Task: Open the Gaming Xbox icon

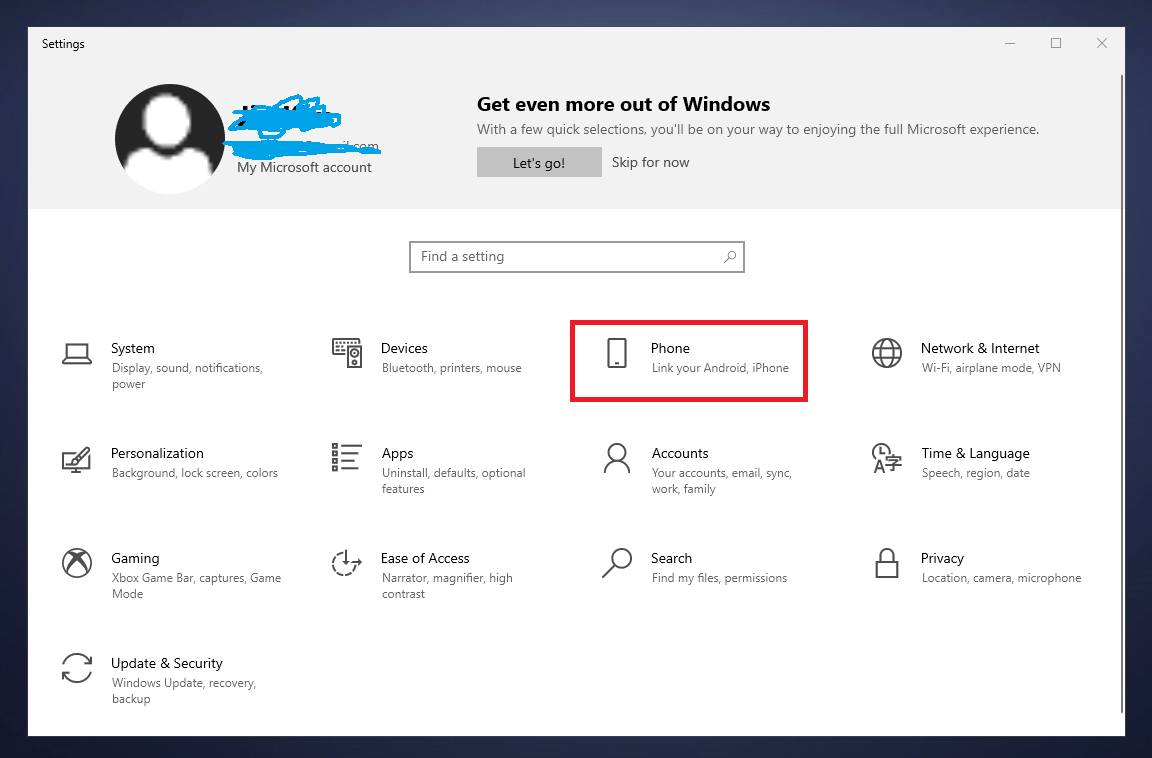Action: [x=77, y=563]
